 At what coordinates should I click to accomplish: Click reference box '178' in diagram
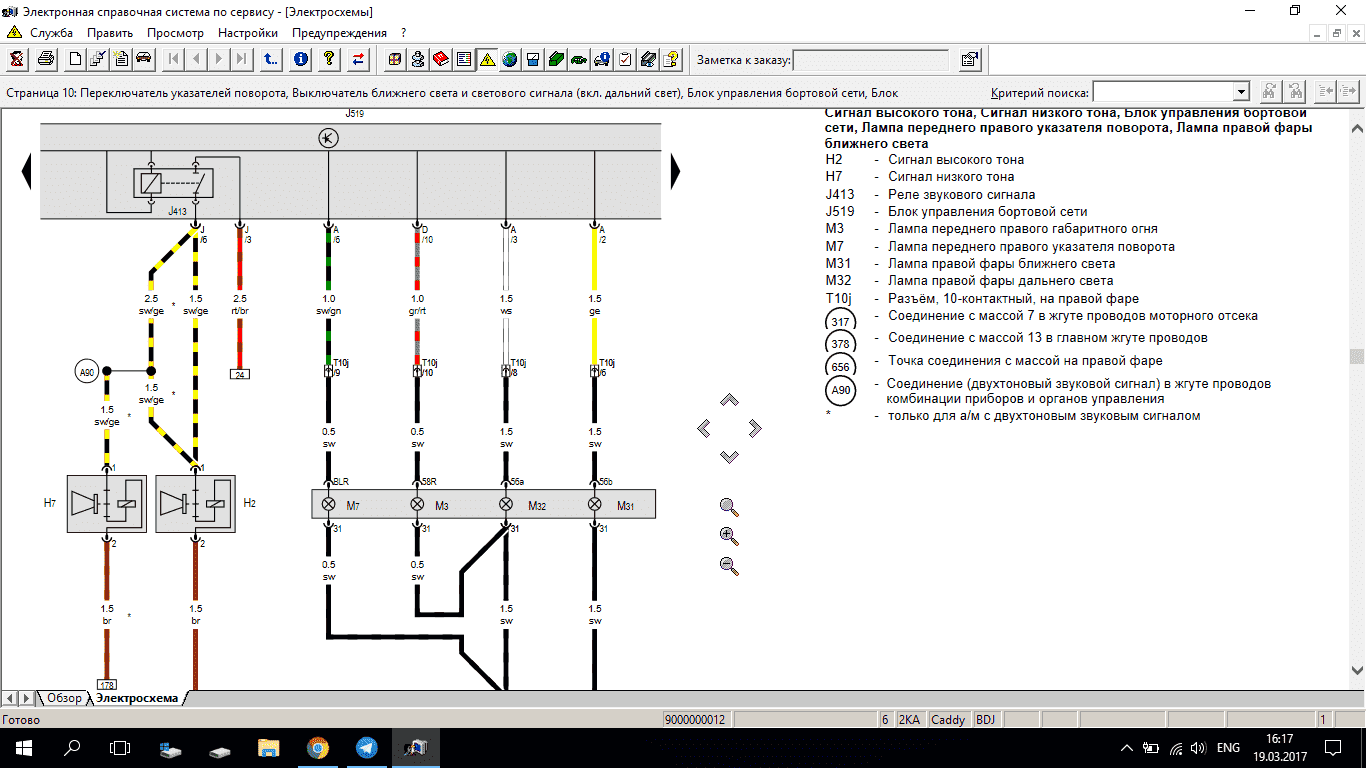click(107, 685)
